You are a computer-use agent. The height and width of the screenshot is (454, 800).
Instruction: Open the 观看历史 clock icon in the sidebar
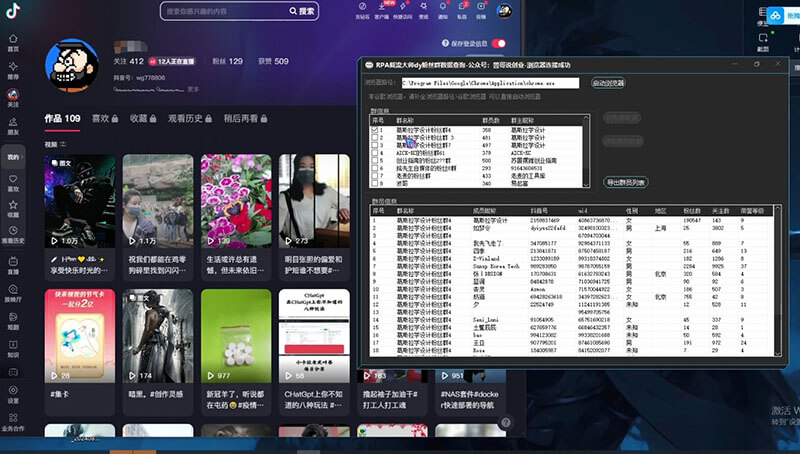[13, 231]
